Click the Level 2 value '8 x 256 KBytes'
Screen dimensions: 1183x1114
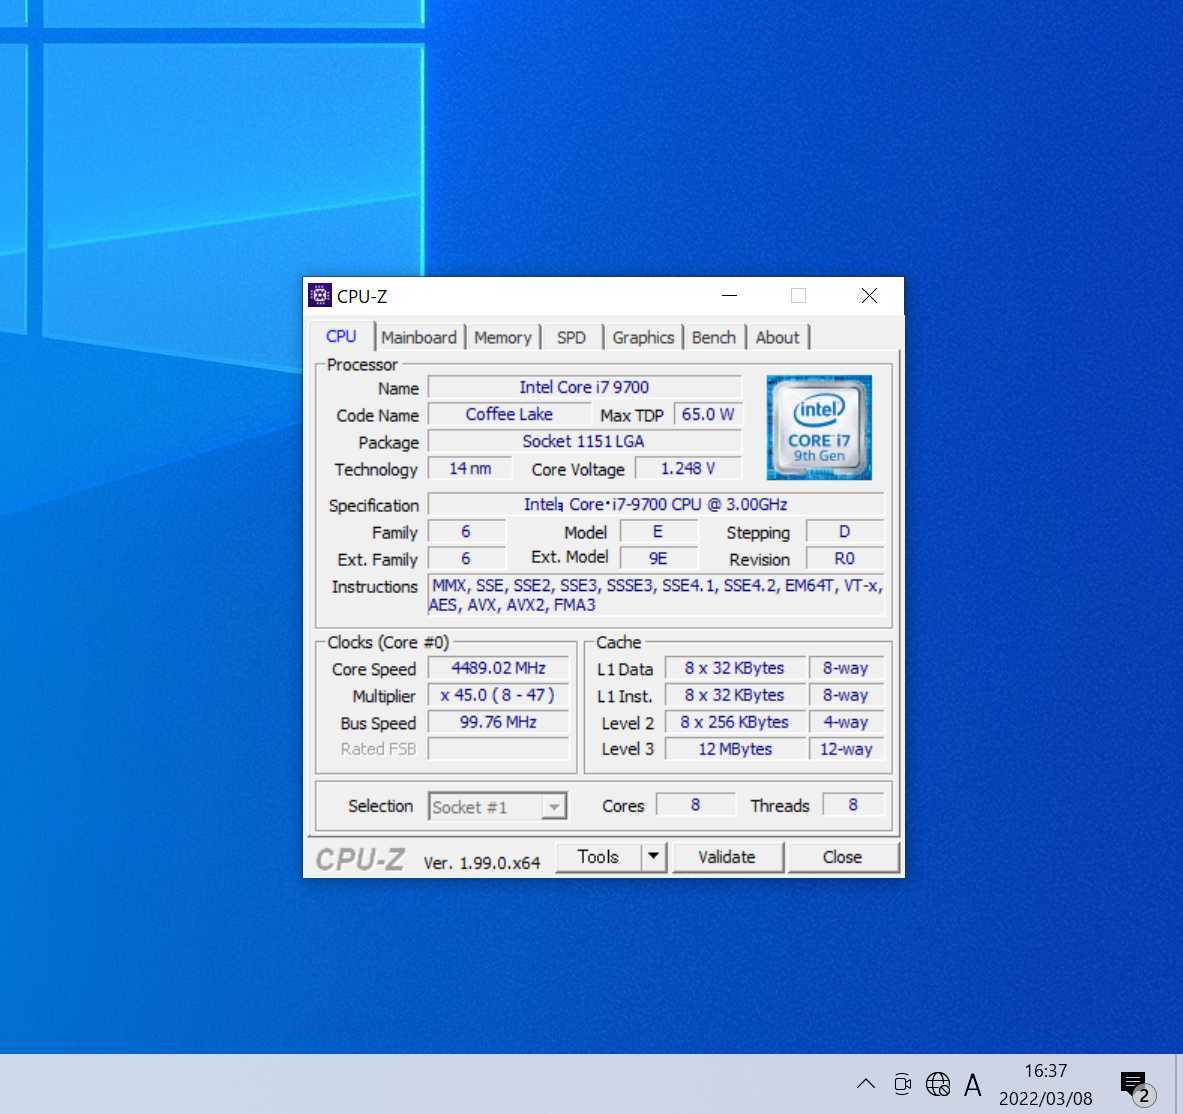pos(734,722)
